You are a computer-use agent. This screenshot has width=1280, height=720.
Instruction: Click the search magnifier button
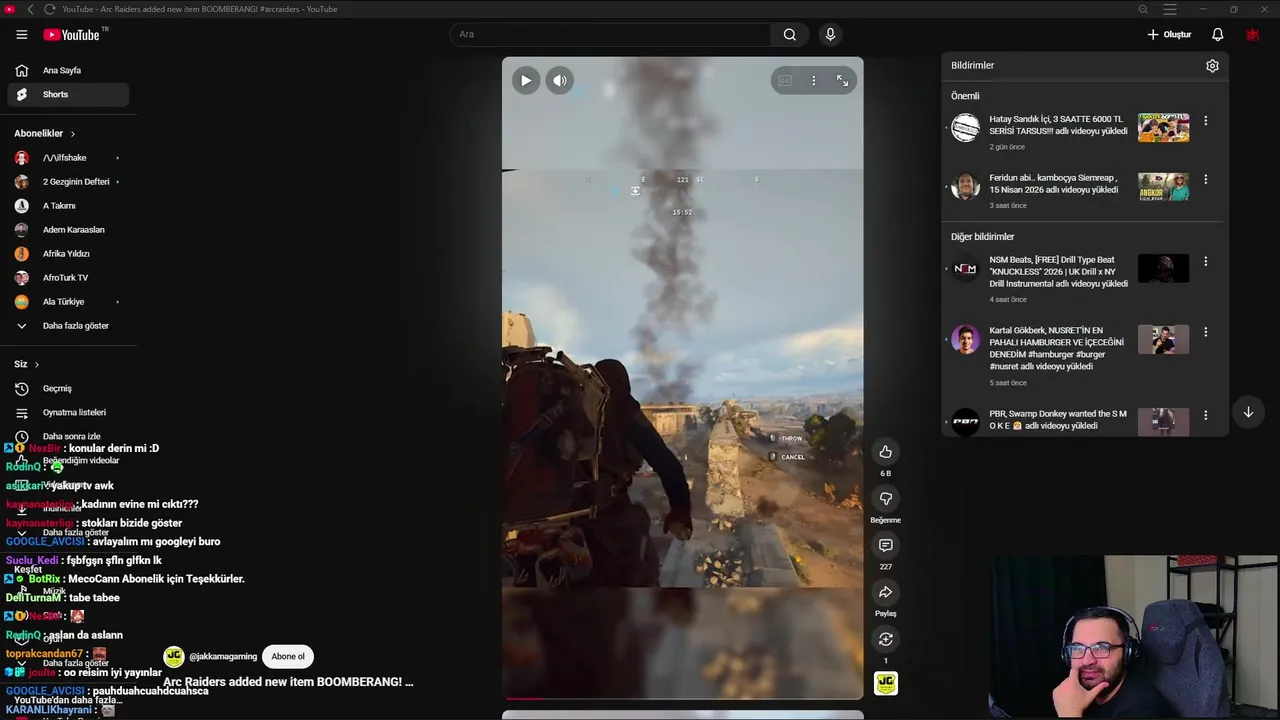pyautogui.click(x=790, y=34)
